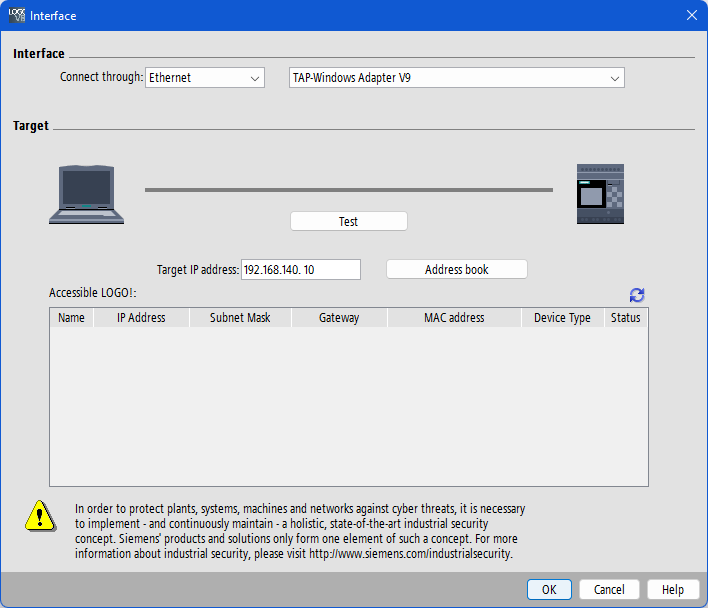Open the Address book
This screenshot has width=708, height=608.
point(456,269)
